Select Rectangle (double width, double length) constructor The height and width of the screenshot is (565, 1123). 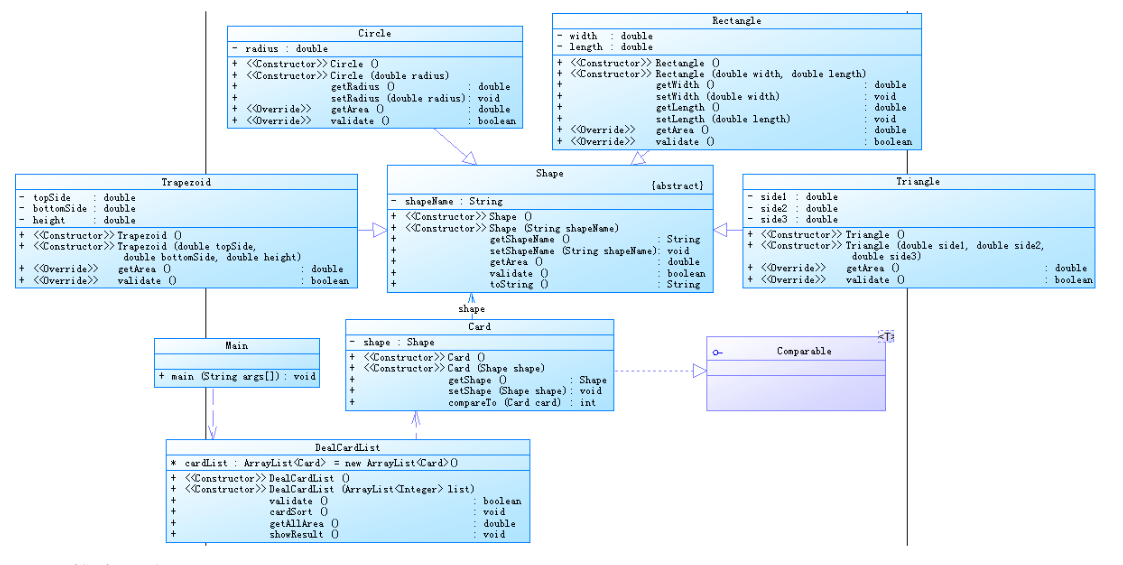click(x=761, y=74)
